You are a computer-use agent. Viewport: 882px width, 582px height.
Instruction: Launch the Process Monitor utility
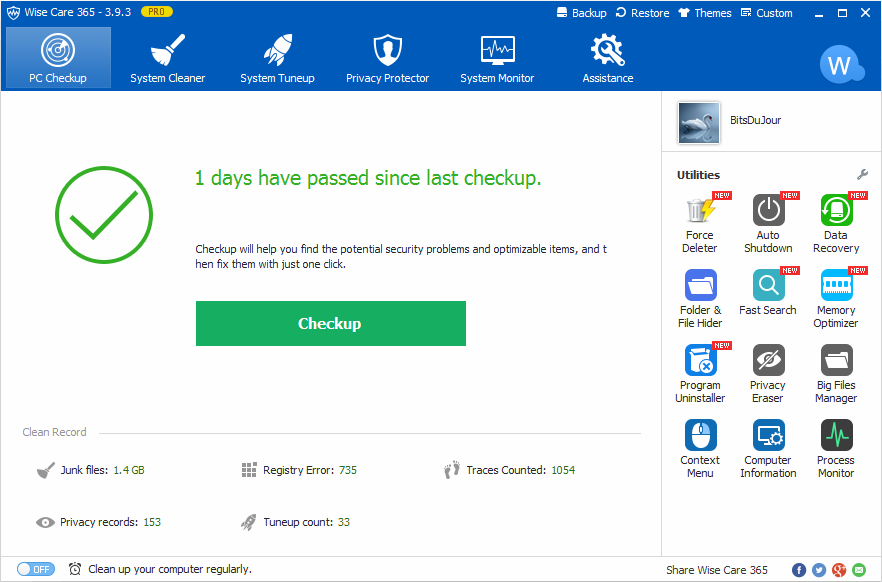836,448
